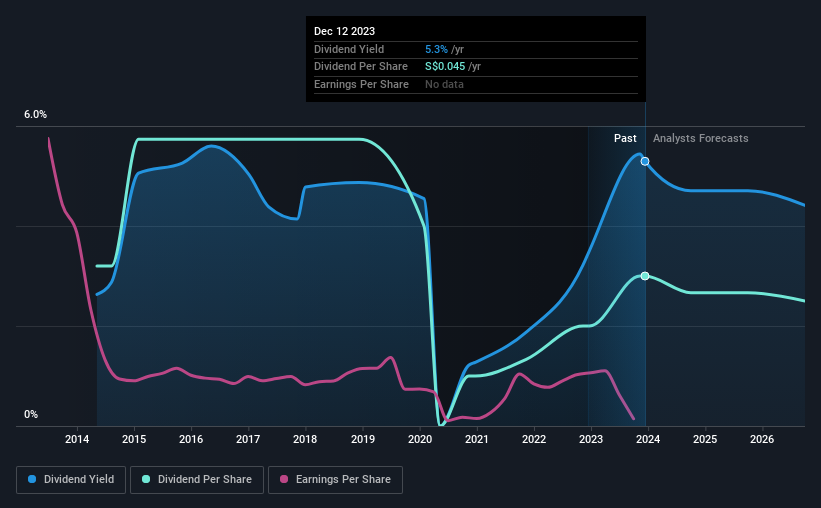
Task: Click the 0% y-axis label
Action: [31, 414]
